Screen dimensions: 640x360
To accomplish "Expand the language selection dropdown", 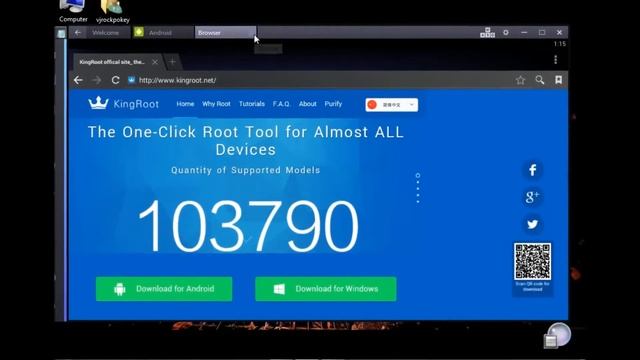I will coord(391,105).
